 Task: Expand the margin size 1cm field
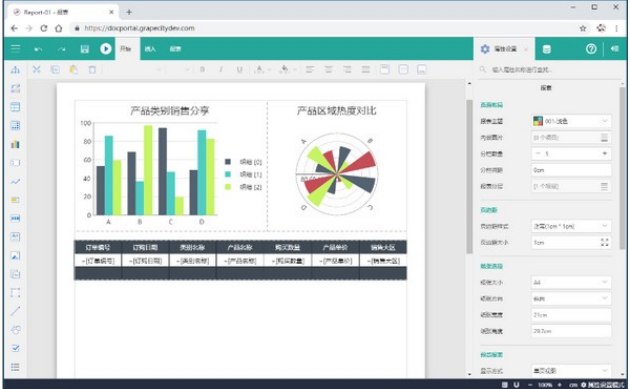604,242
